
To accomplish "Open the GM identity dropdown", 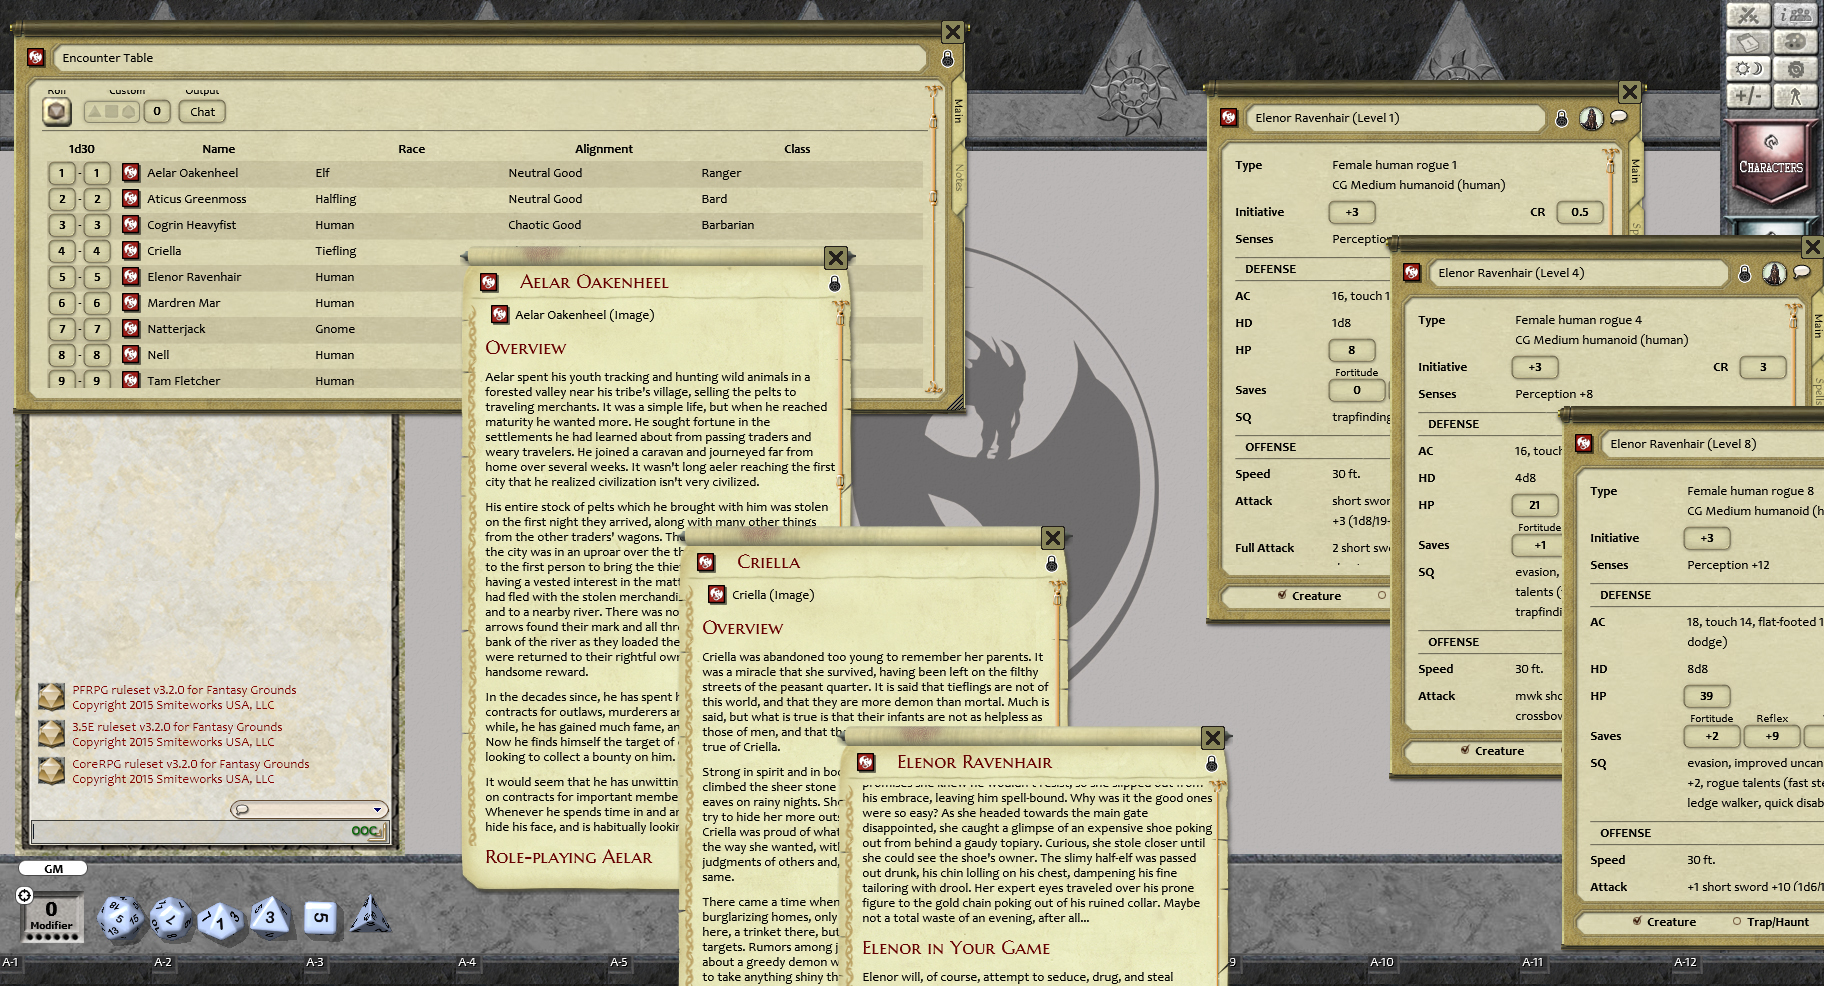I will coord(52,868).
